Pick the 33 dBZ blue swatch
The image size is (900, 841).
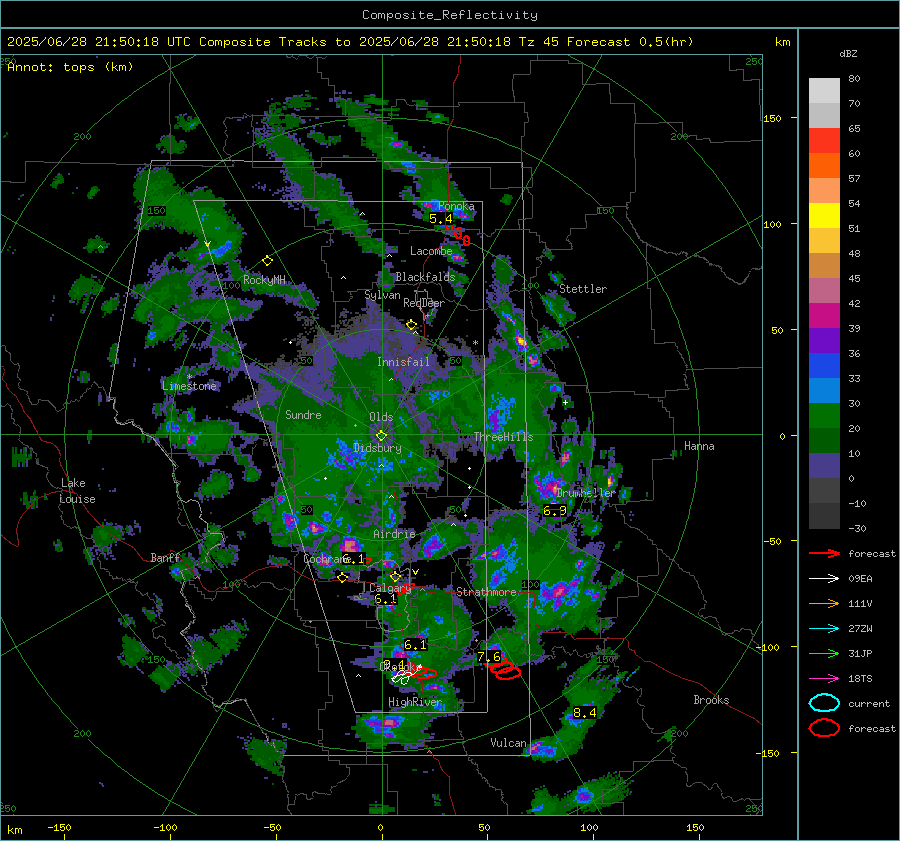click(824, 365)
